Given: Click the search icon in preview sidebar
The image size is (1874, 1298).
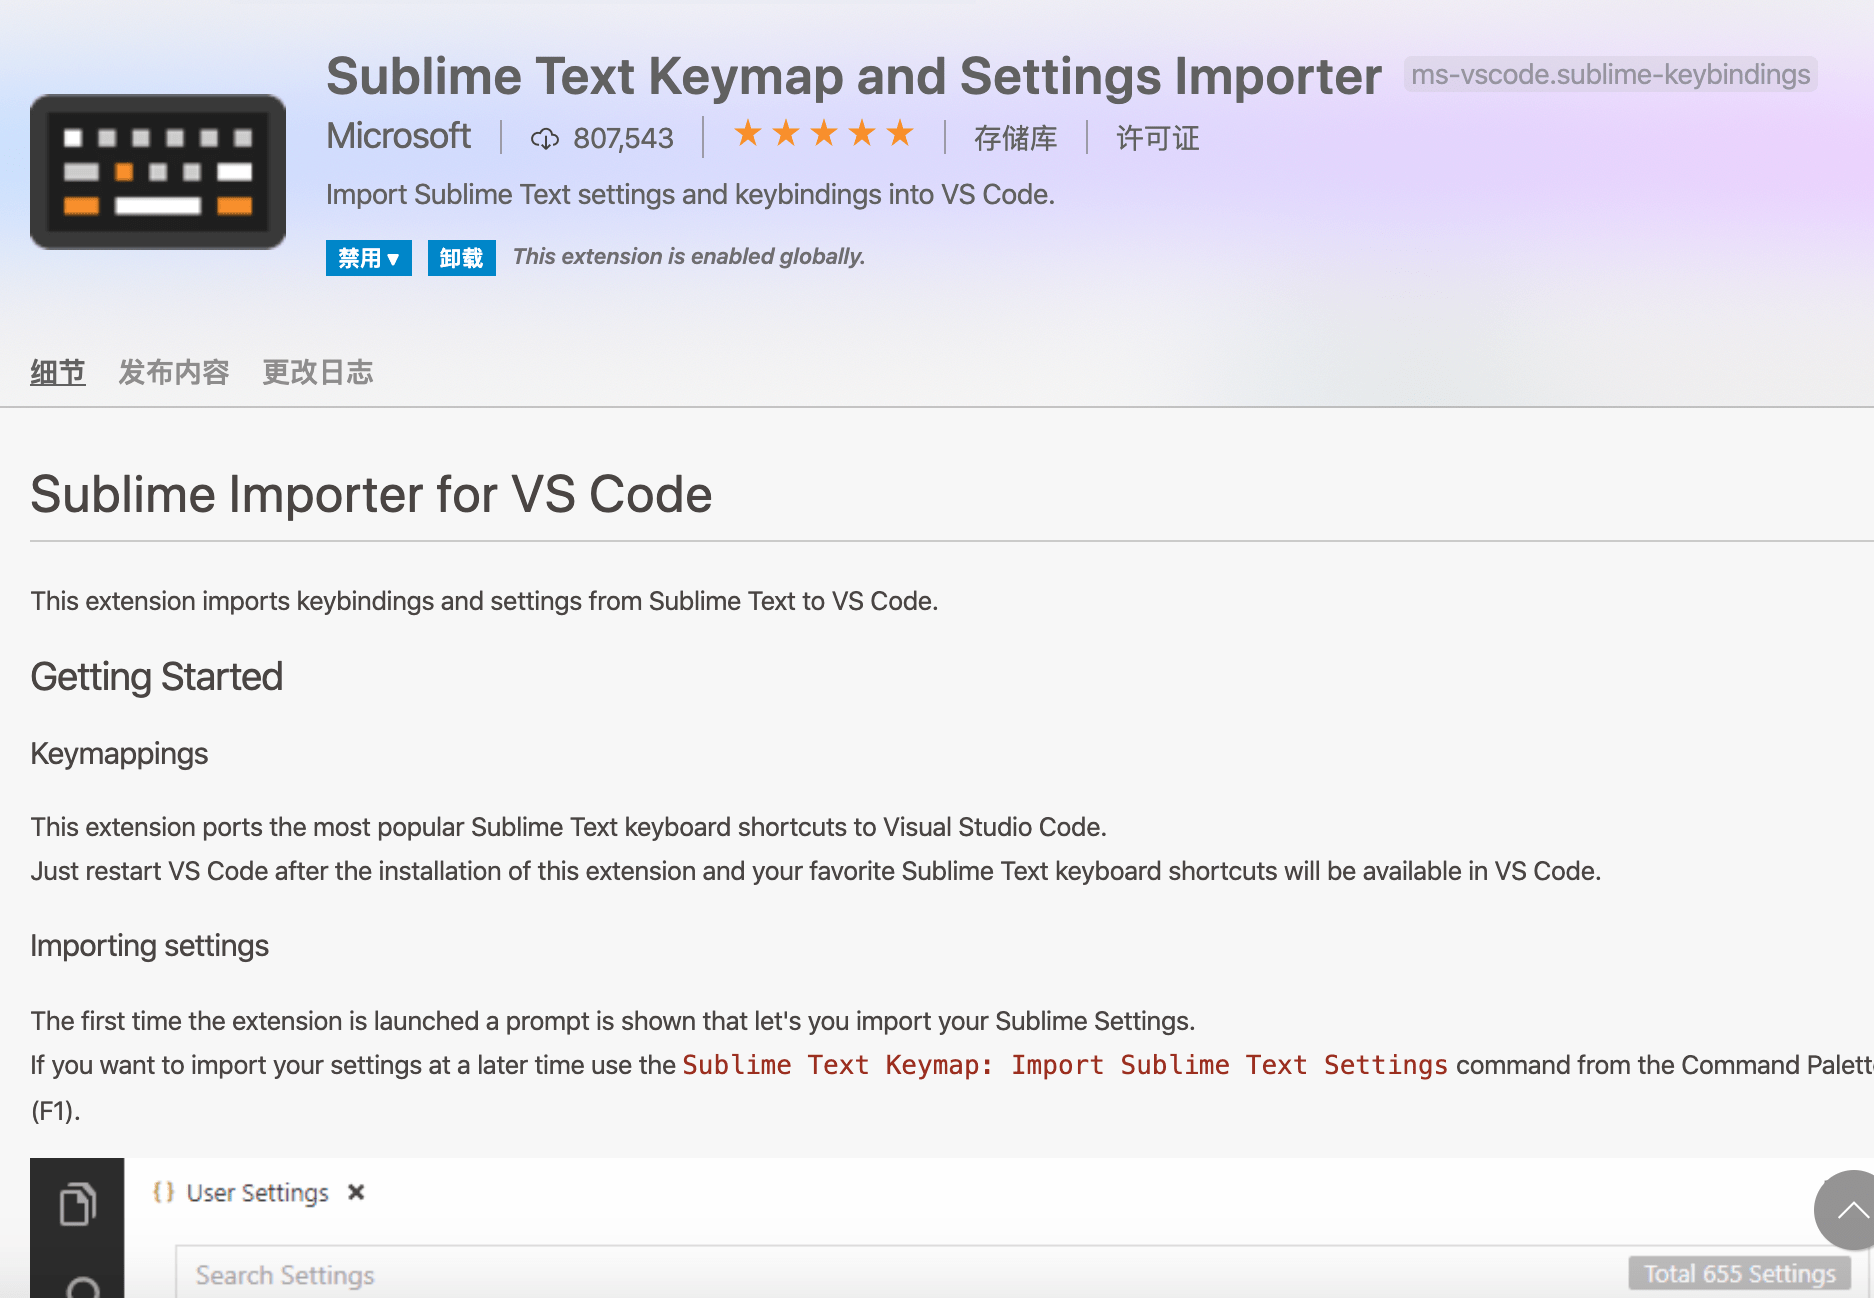Looking at the screenshot, I should (82, 1288).
